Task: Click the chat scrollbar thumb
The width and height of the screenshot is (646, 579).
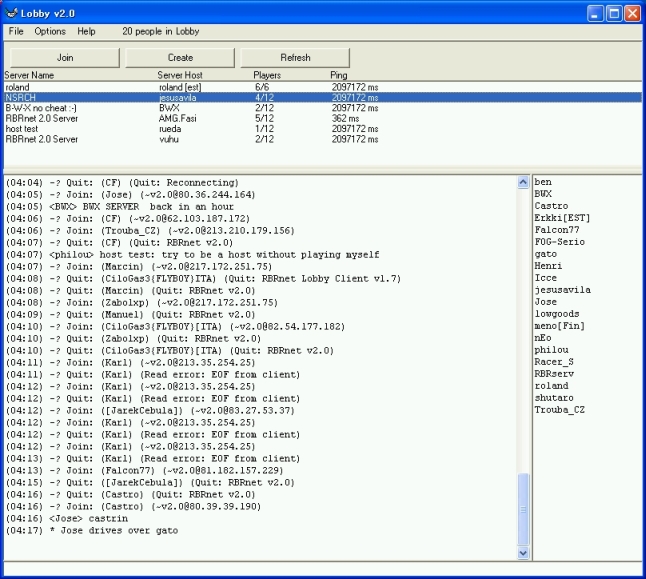Action: (x=522, y=508)
